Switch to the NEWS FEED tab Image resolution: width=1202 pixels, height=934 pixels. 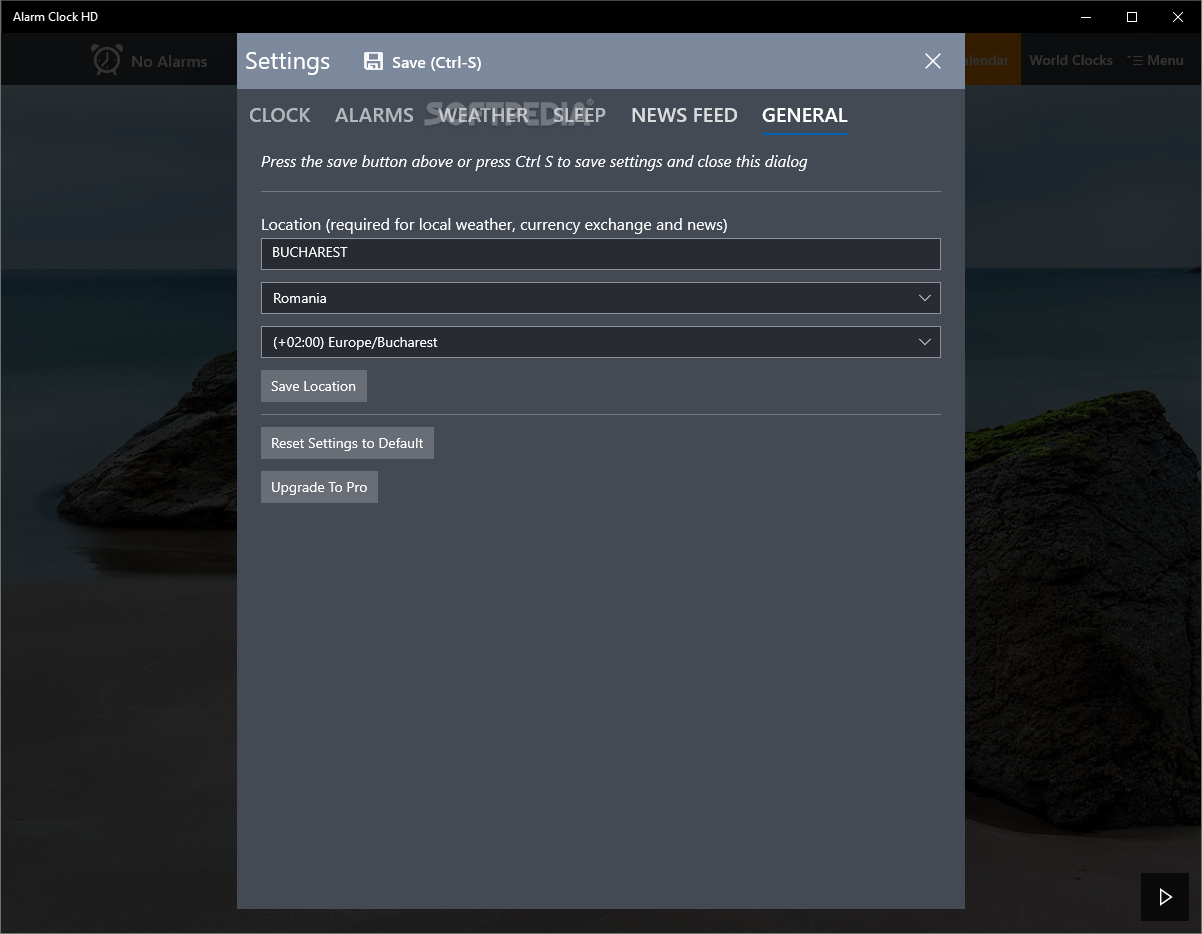point(684,115)
